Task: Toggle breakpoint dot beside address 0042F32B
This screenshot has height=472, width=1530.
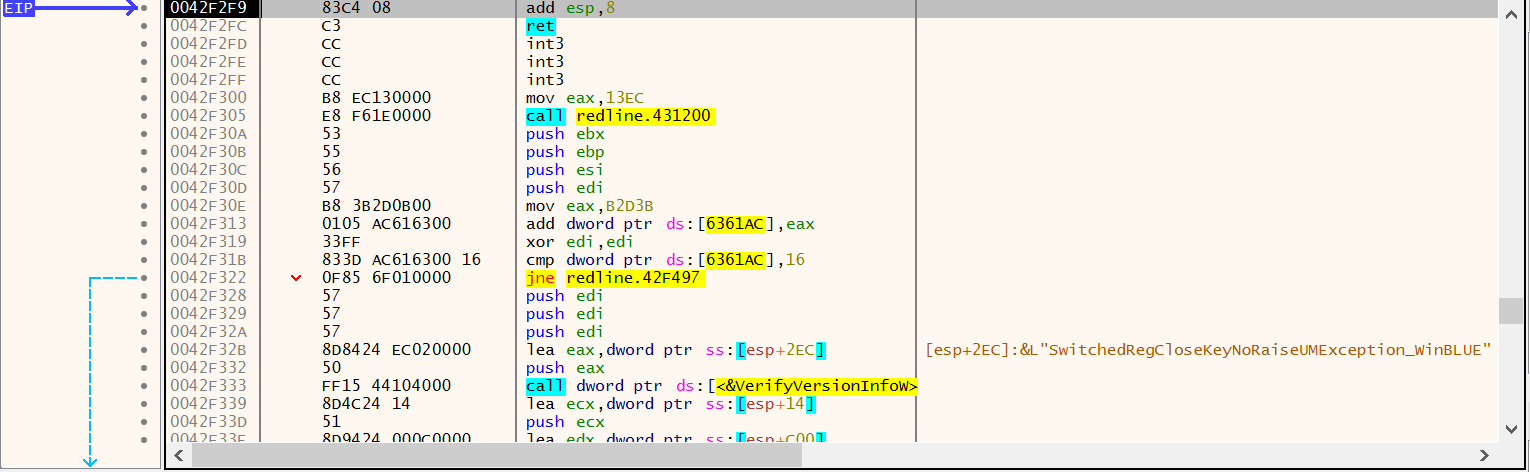Action: 145,350
